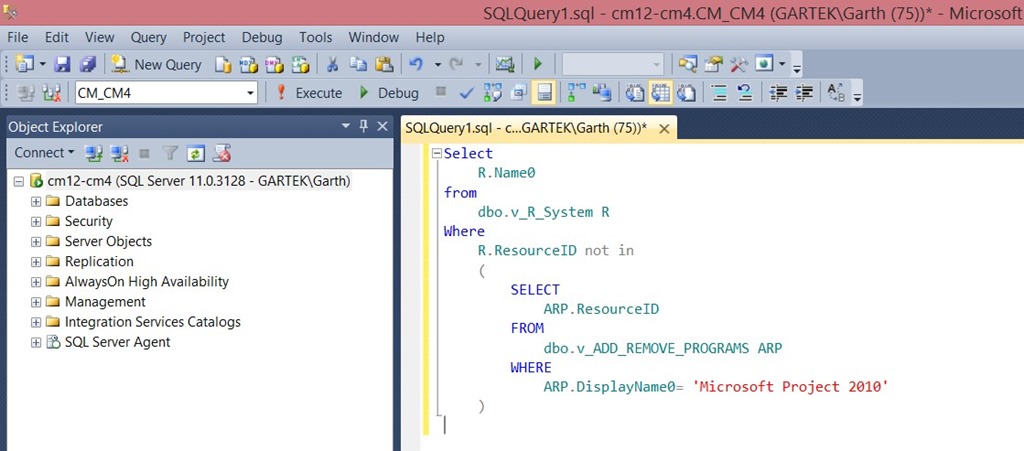1024x451 pixels.
Task: Open Object Explorer window position dropdown arrow
Action: (x=346, y=127)
